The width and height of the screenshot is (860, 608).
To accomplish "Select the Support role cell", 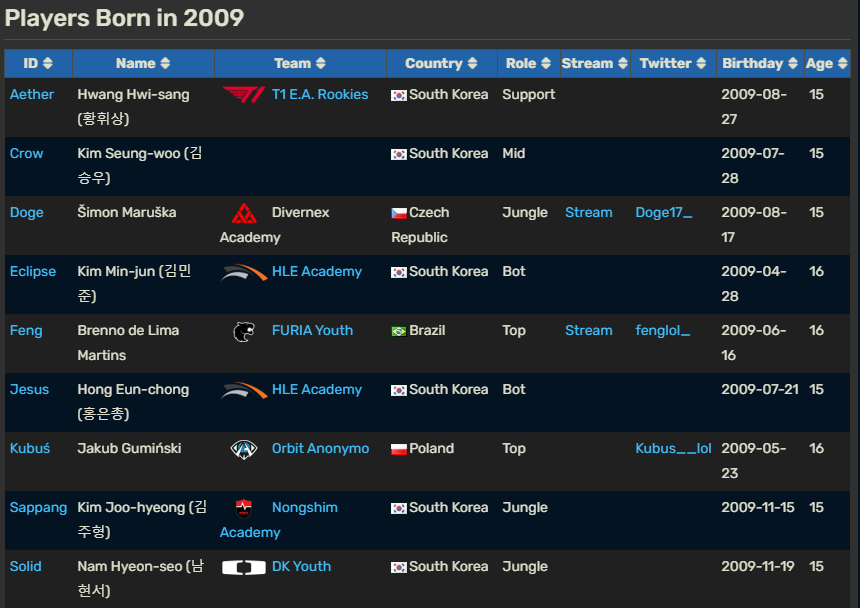I will [x=529, y=94].
